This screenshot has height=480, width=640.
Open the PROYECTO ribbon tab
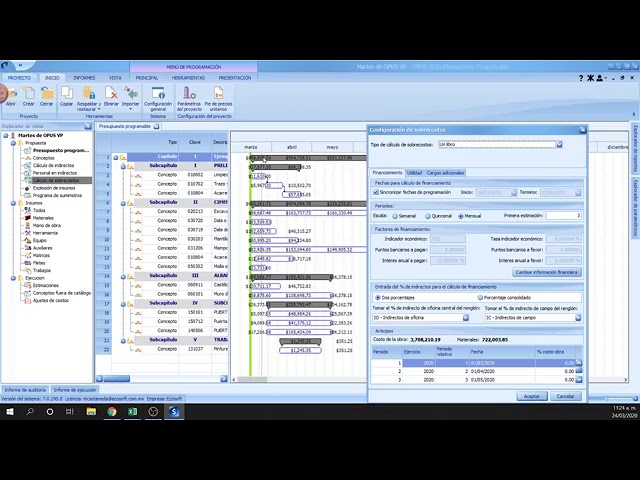(x=19, y=78)
